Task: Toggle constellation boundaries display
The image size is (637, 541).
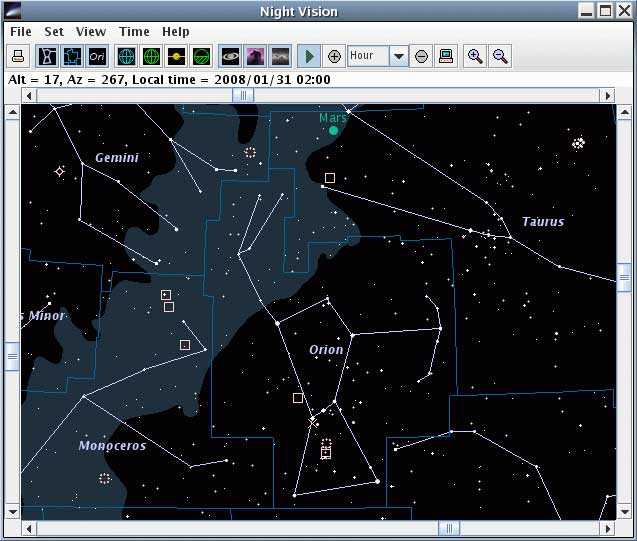Action: coord(72,56)
